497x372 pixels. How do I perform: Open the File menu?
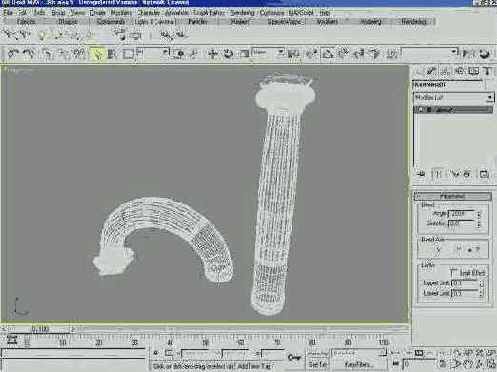pos(8,13)
